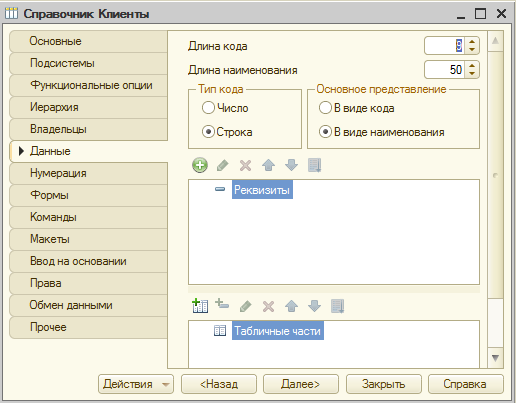
Task: Select Число code type radio button
Action: coord(208,108)
